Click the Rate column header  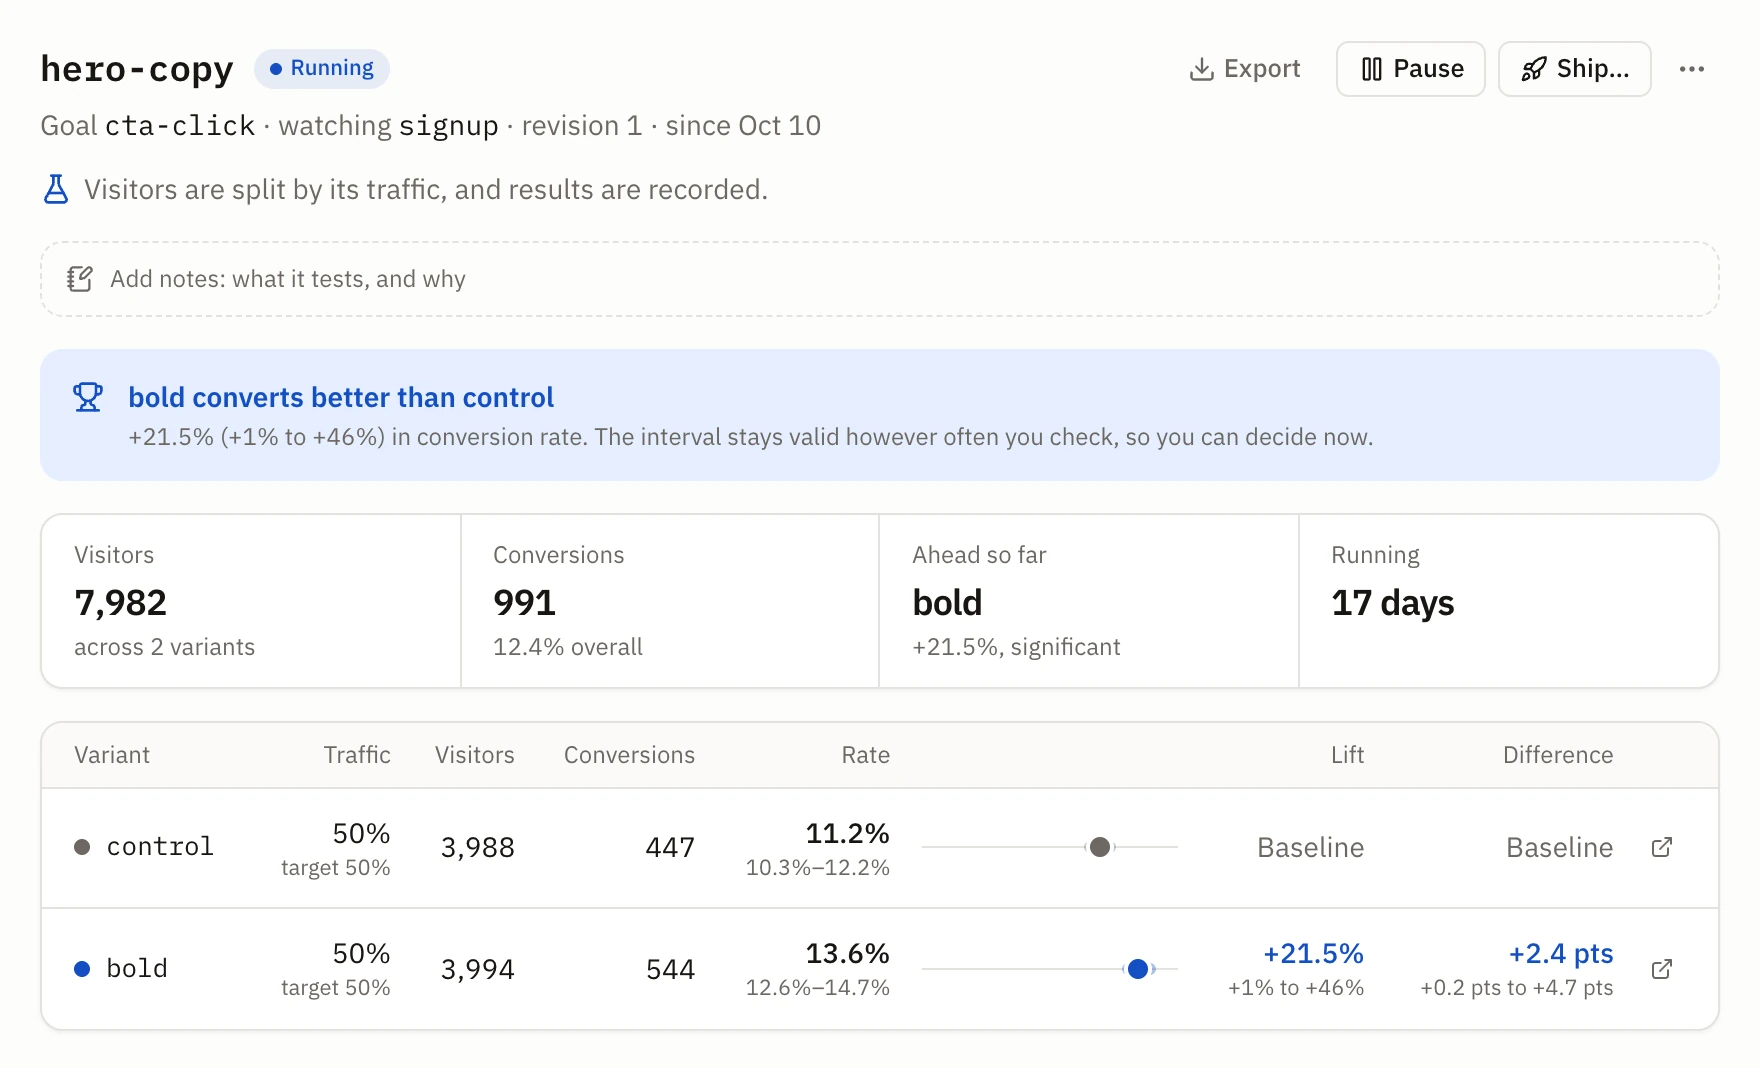pos(865,755)
